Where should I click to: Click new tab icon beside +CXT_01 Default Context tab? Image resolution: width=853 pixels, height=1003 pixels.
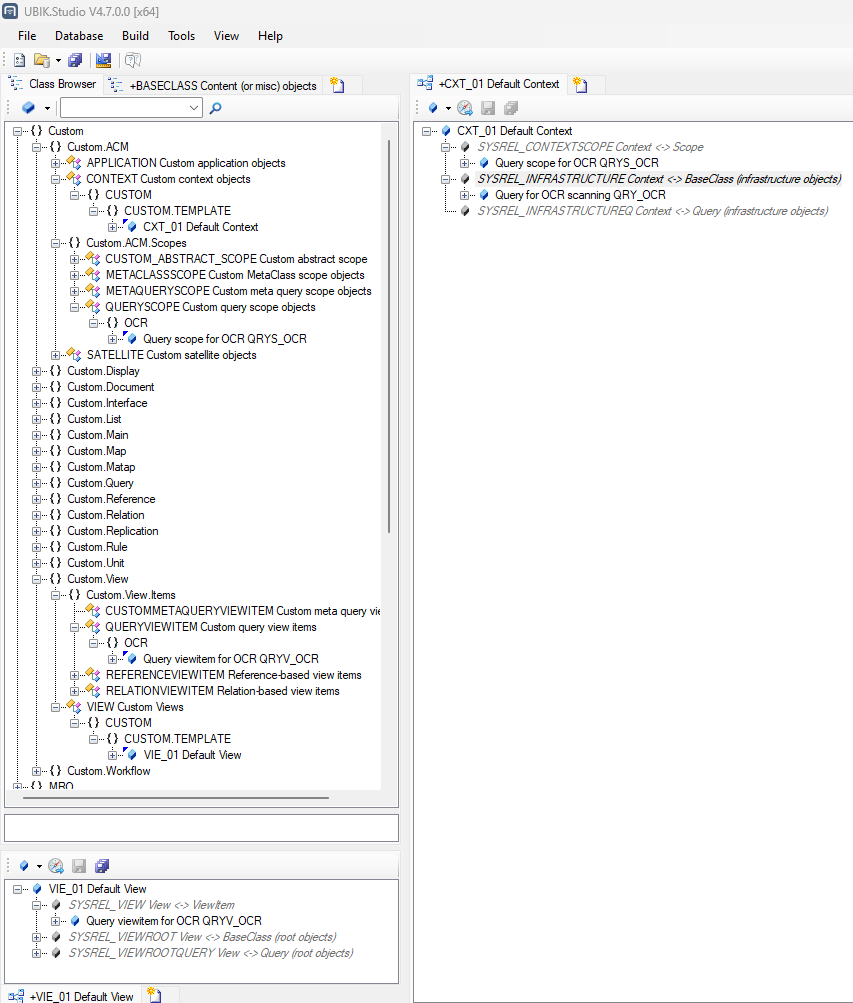tap(580, 85)
